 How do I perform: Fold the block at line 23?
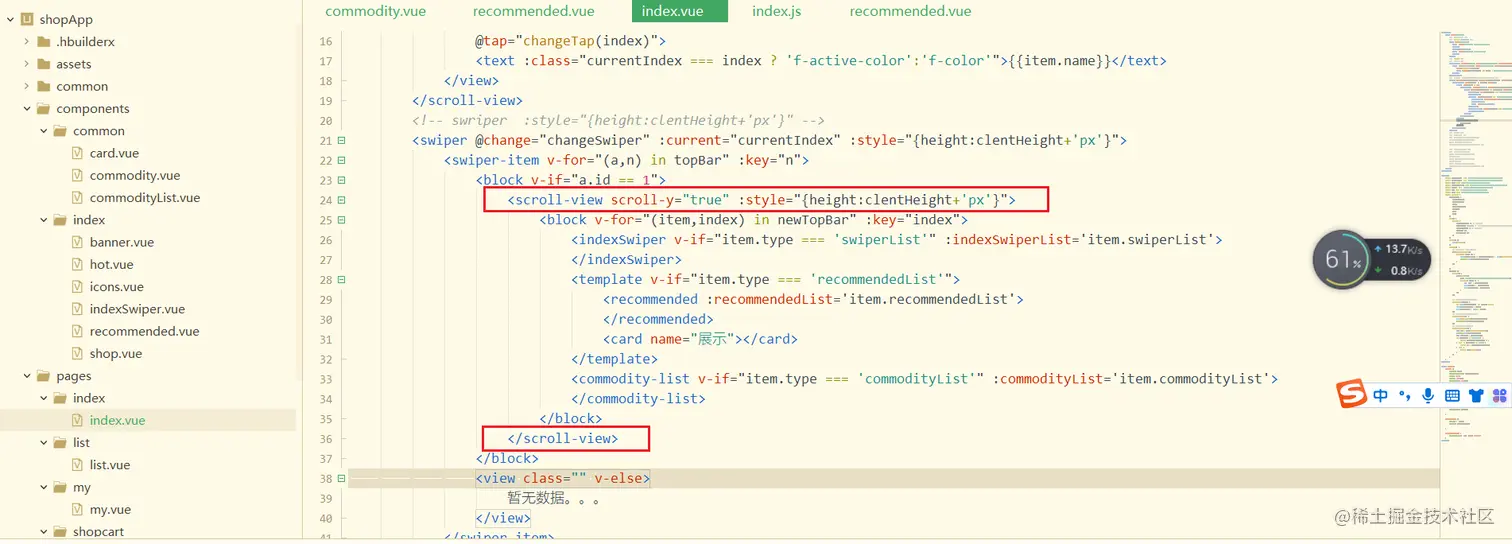[341, 181]
